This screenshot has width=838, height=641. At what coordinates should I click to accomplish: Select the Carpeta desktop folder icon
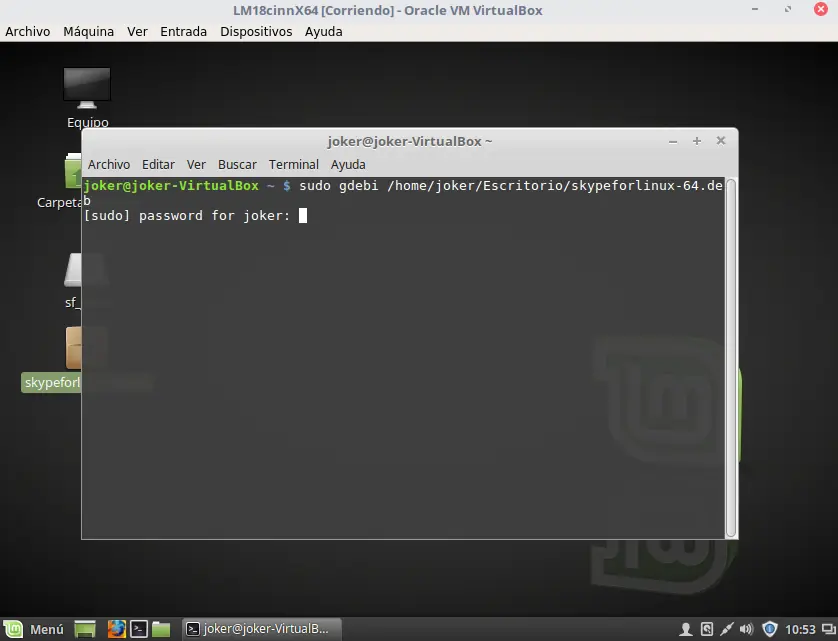point(59,181)
